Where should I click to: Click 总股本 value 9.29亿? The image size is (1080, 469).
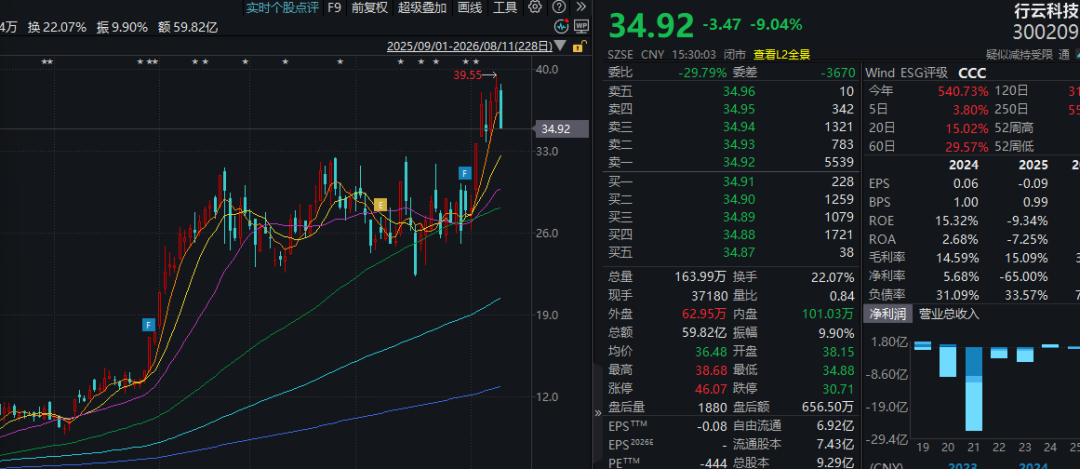pyautogui.click(x=833, y=463)
